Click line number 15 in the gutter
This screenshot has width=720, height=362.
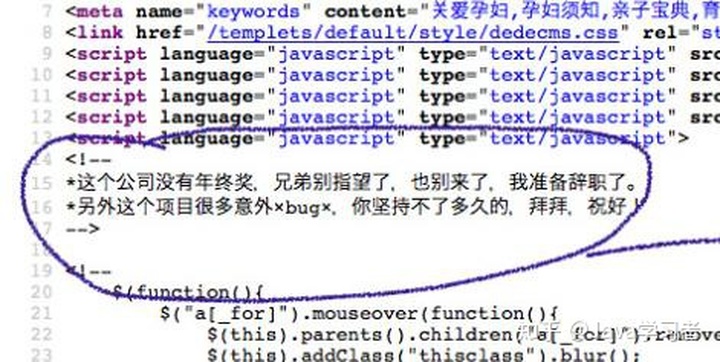click(41, 184)
